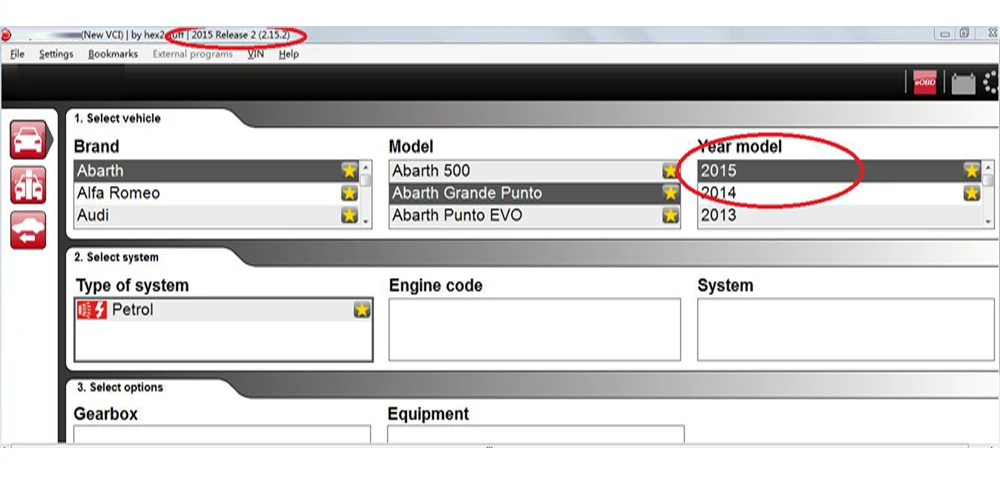Click the empty Engine code list box

click(x=534, y=330)
